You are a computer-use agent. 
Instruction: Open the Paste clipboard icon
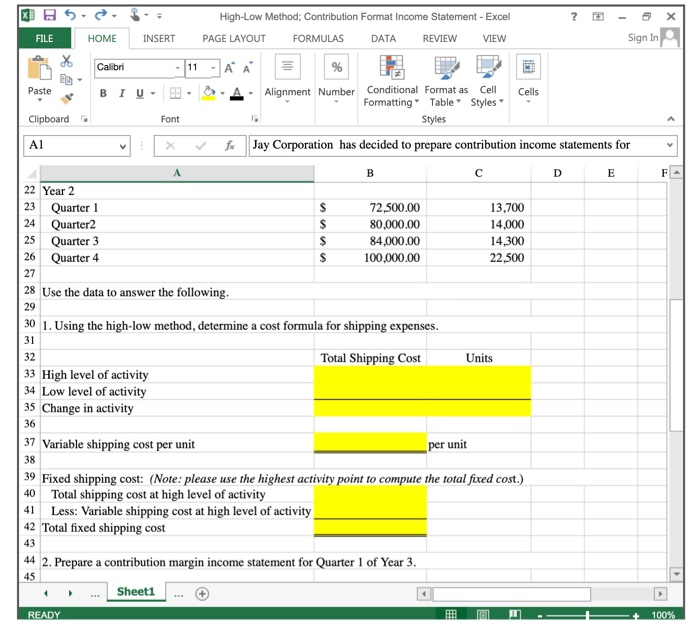39,68
